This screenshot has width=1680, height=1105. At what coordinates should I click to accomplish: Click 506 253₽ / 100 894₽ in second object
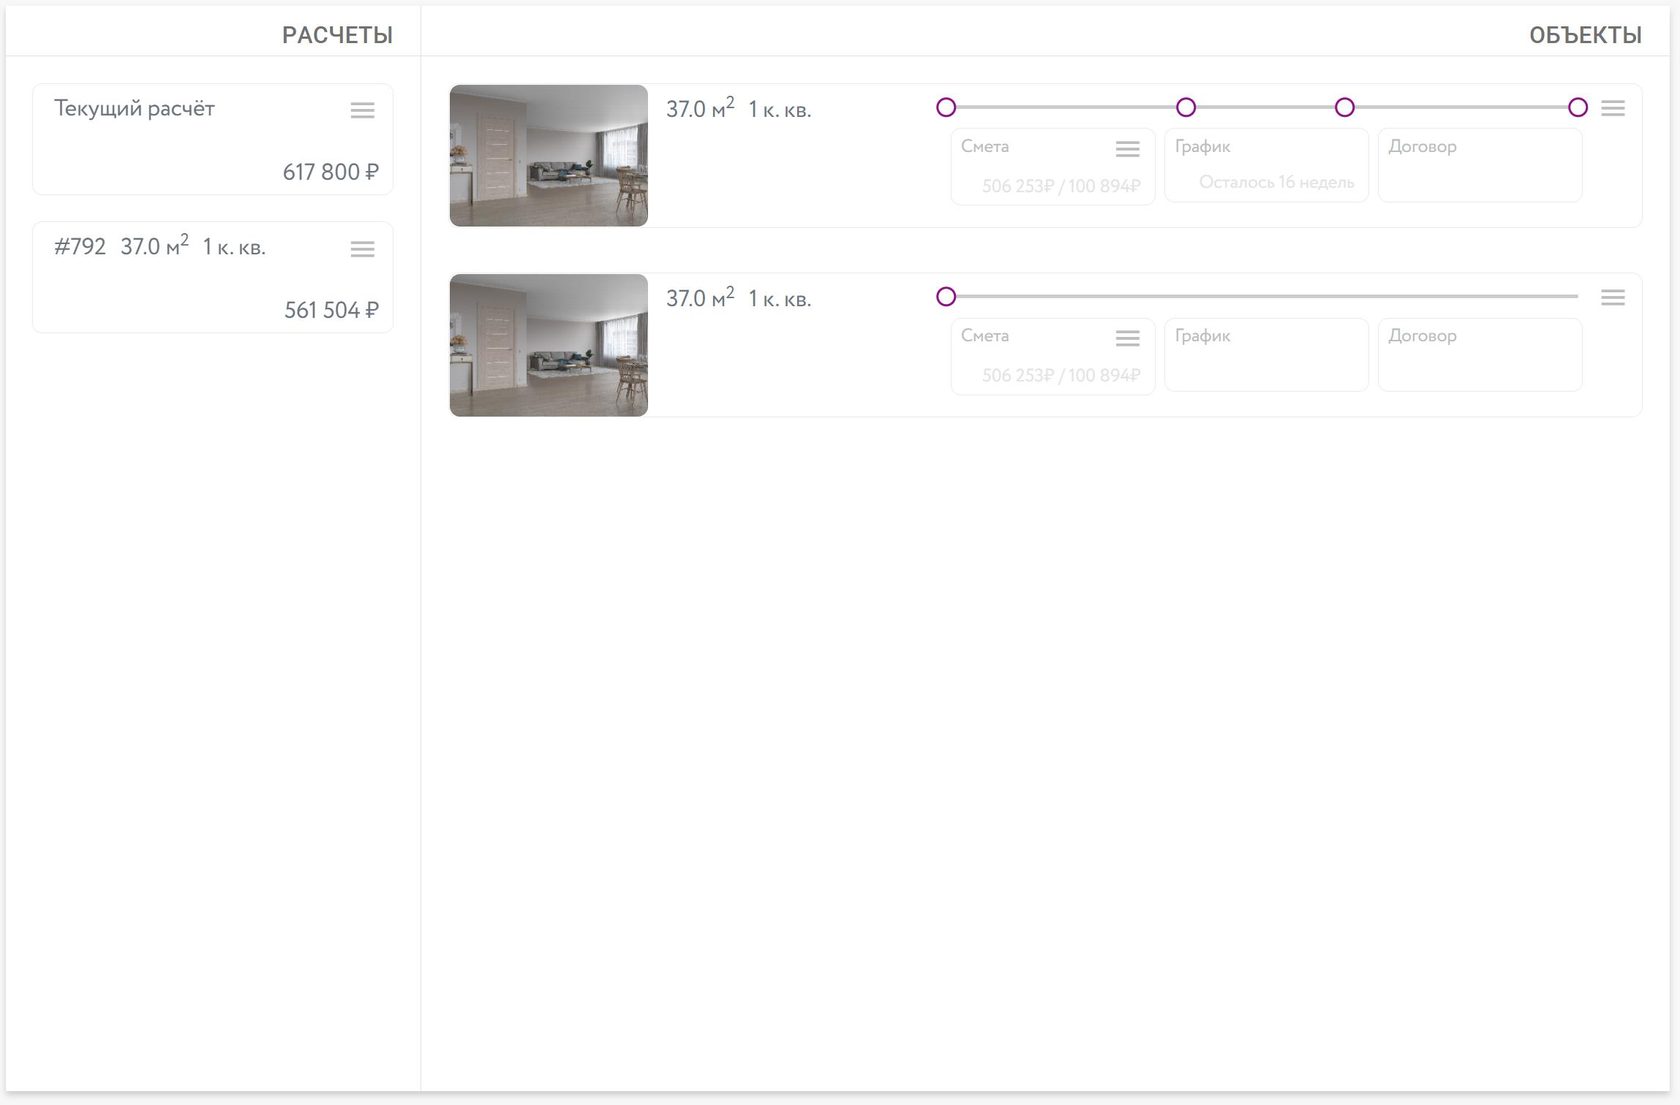tap(1061, 376)
